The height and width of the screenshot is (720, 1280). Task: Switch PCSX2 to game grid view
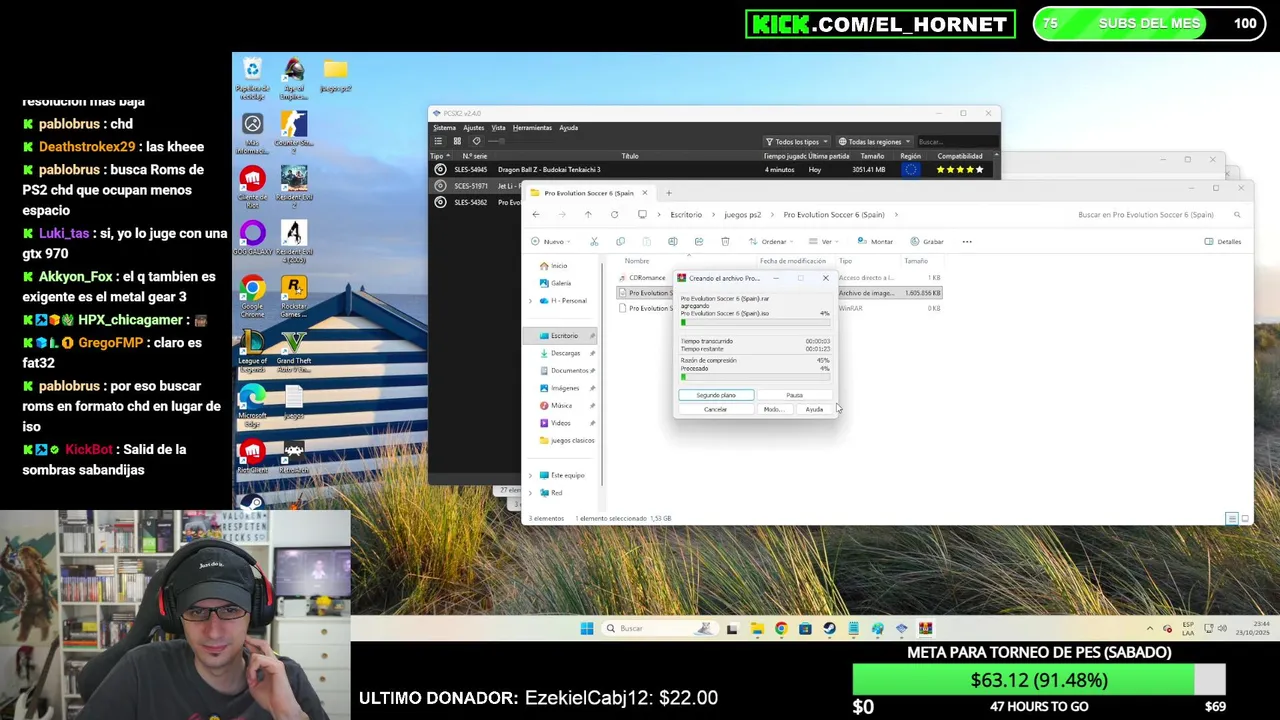(x=457, y=141)
